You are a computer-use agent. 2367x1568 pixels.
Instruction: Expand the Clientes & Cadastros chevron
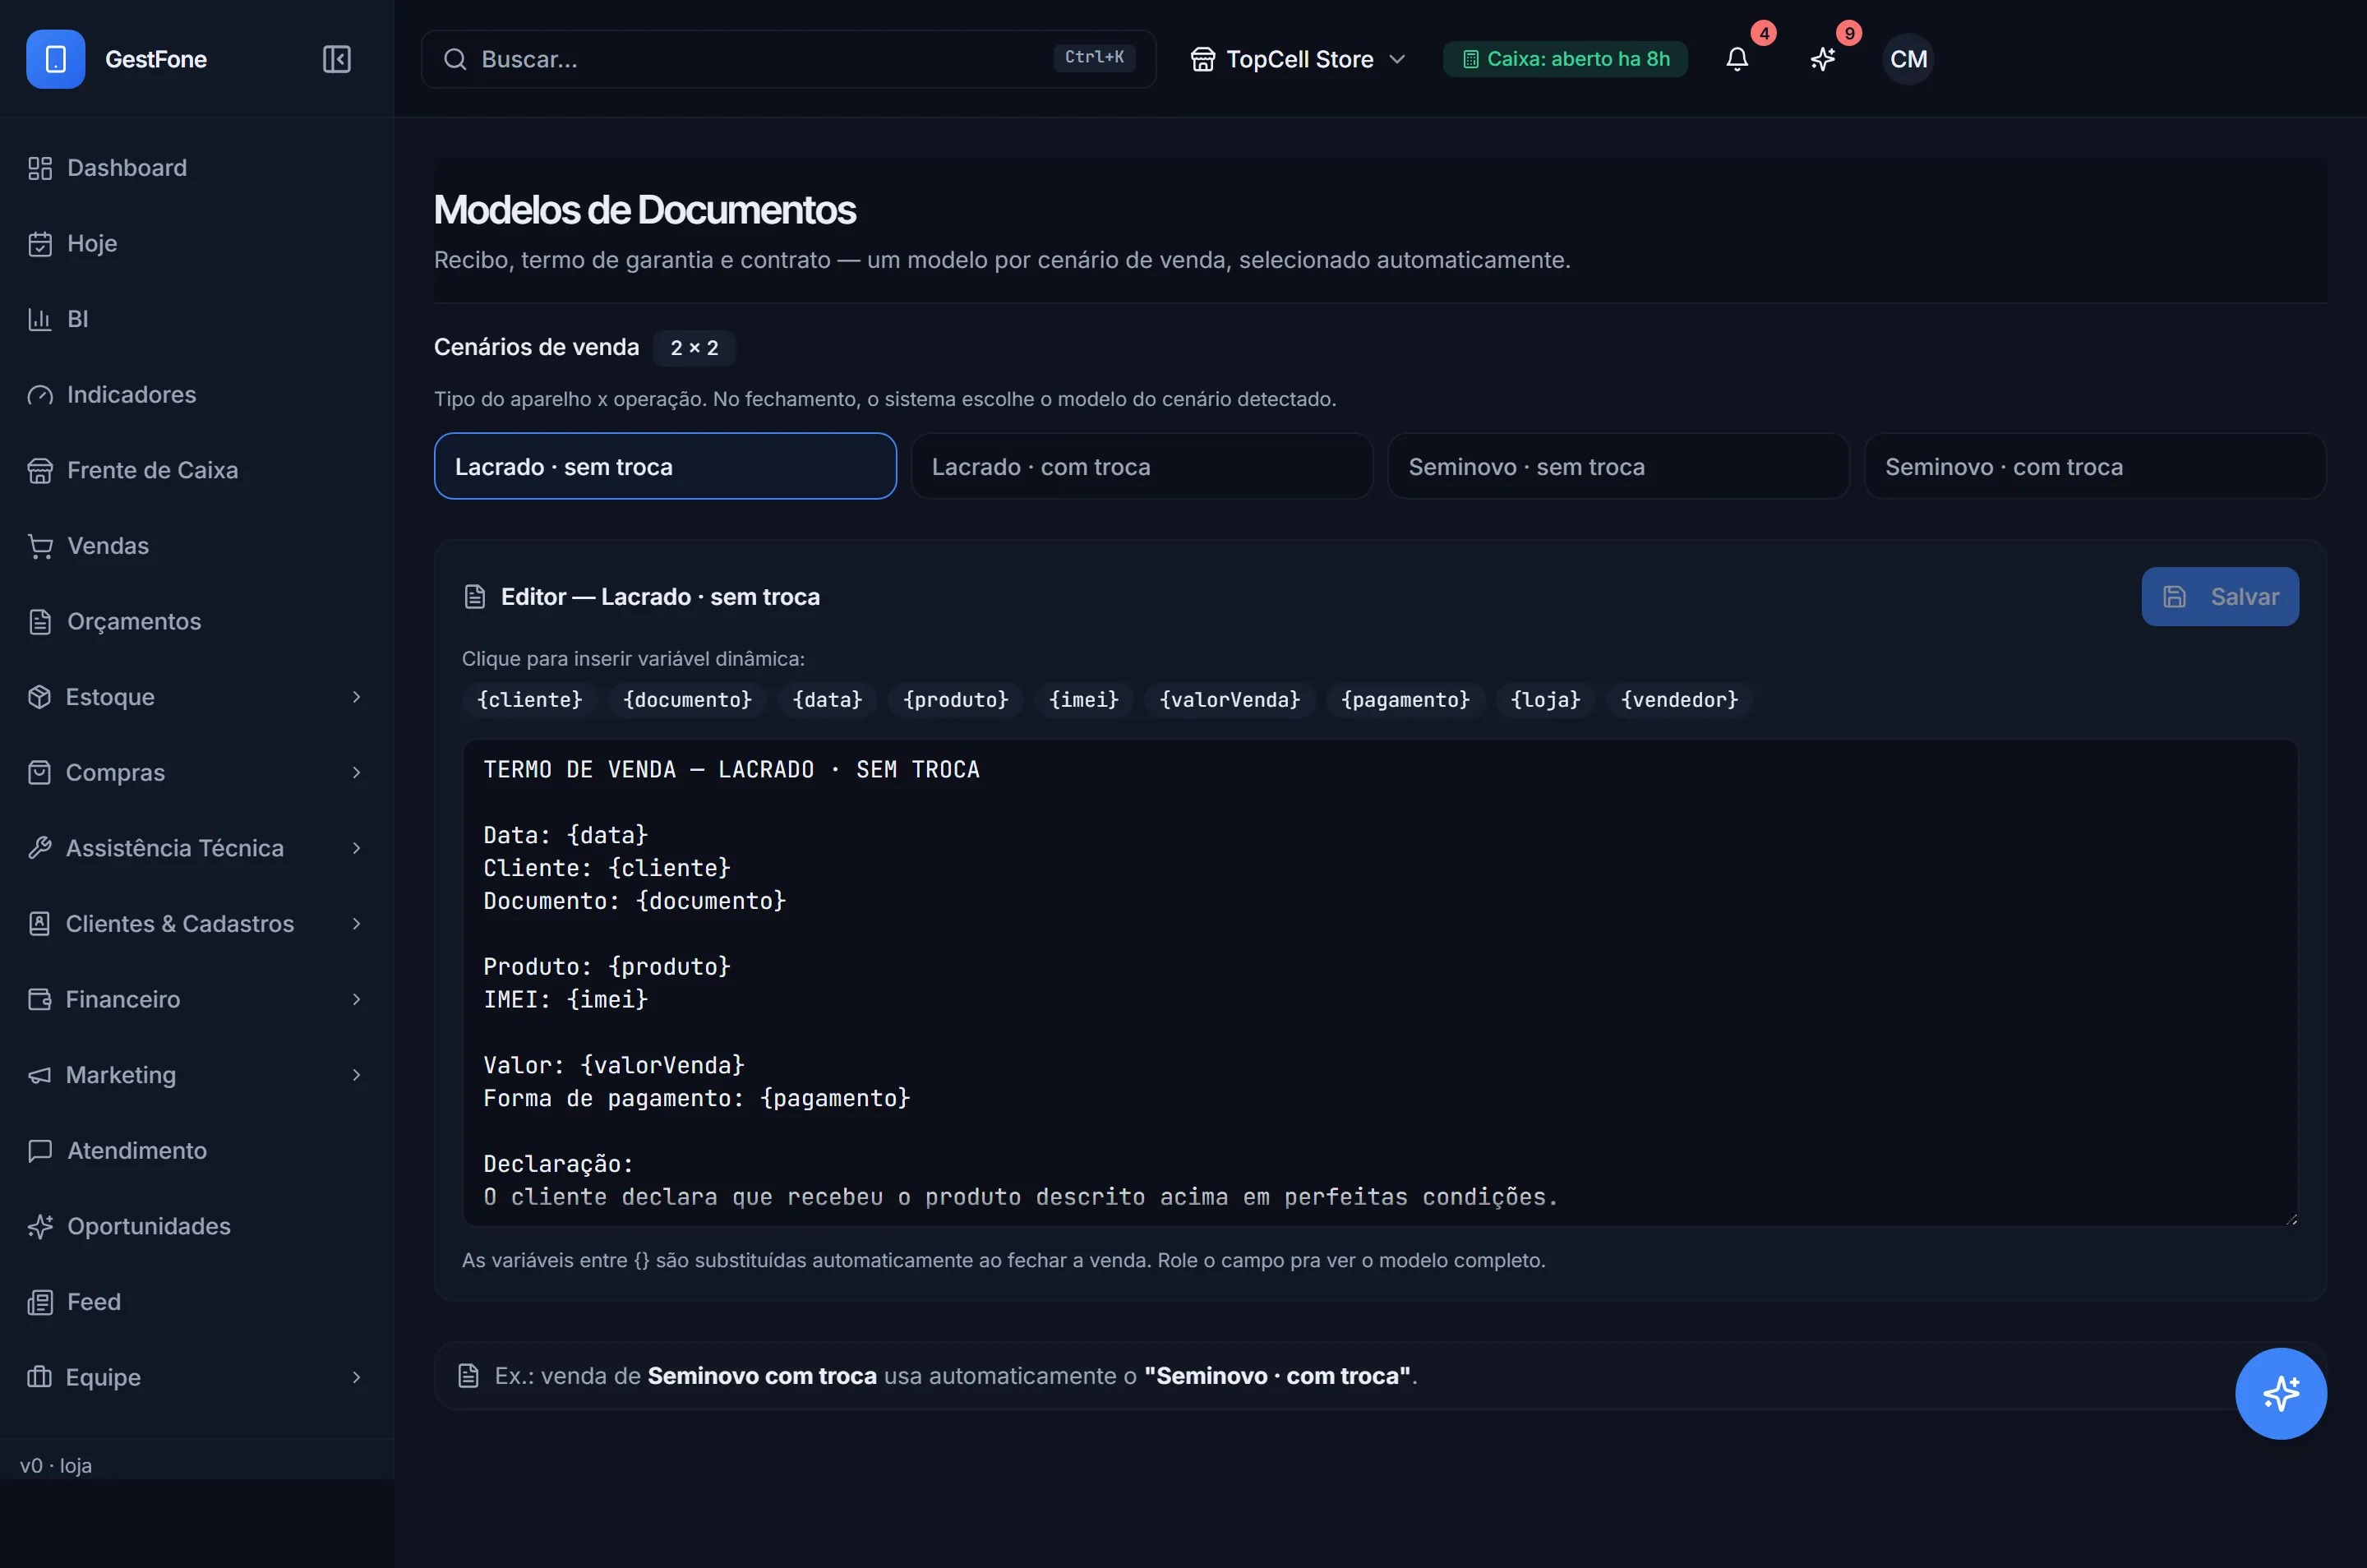[356, 924]
